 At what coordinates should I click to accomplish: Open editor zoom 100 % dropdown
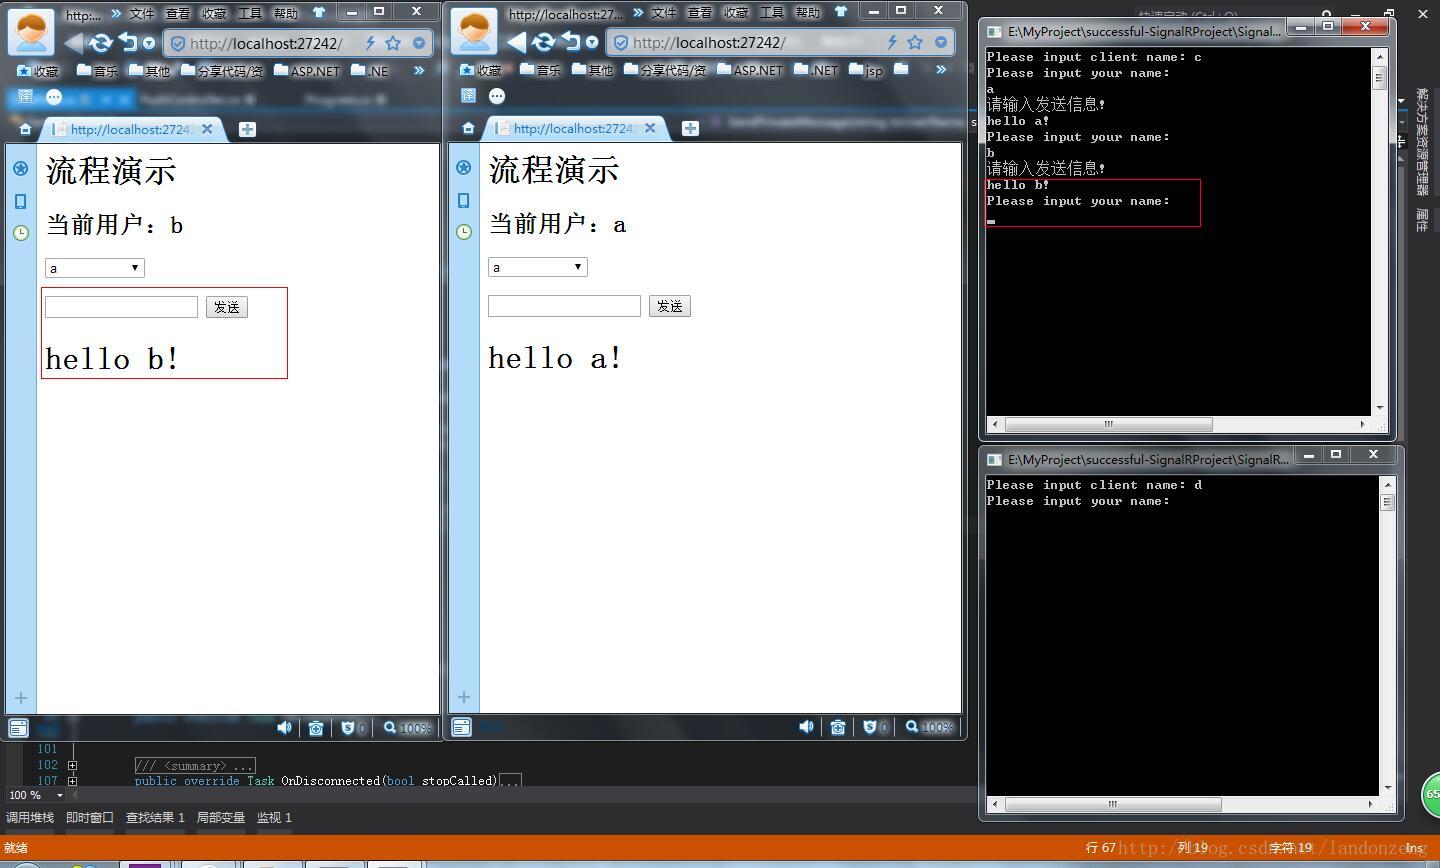pyautogui.click(x=59, y=795)
